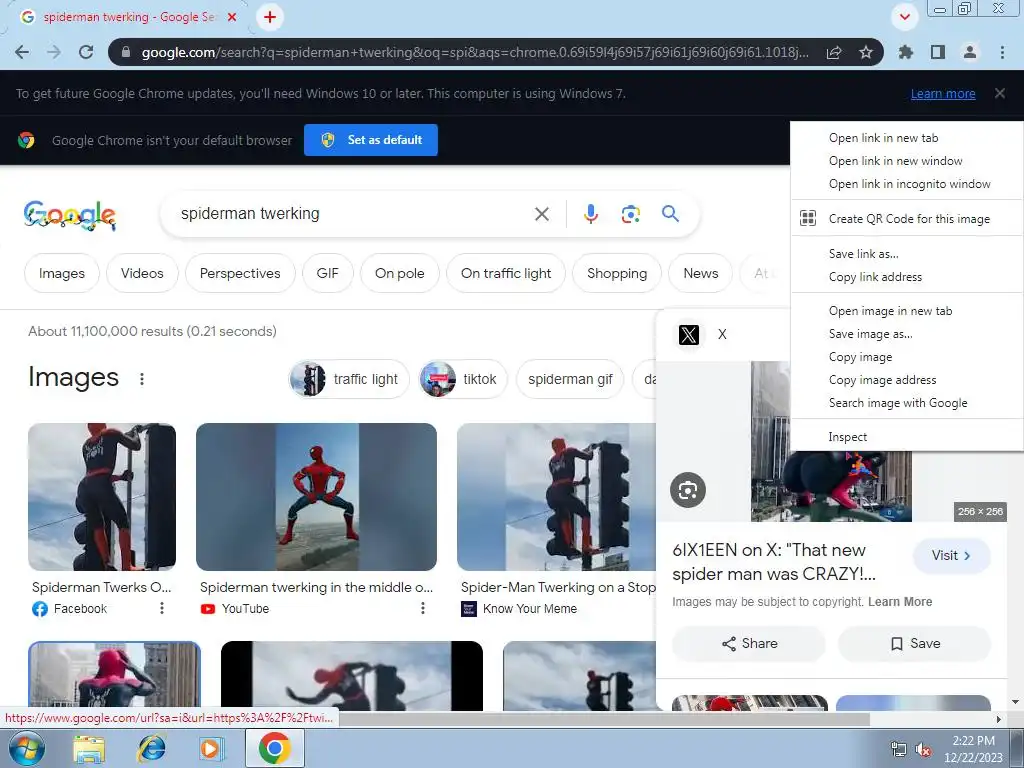Screen dimensions: 1024x768
Task: Select the On traffic light chip
Action: tap(506, 274)
